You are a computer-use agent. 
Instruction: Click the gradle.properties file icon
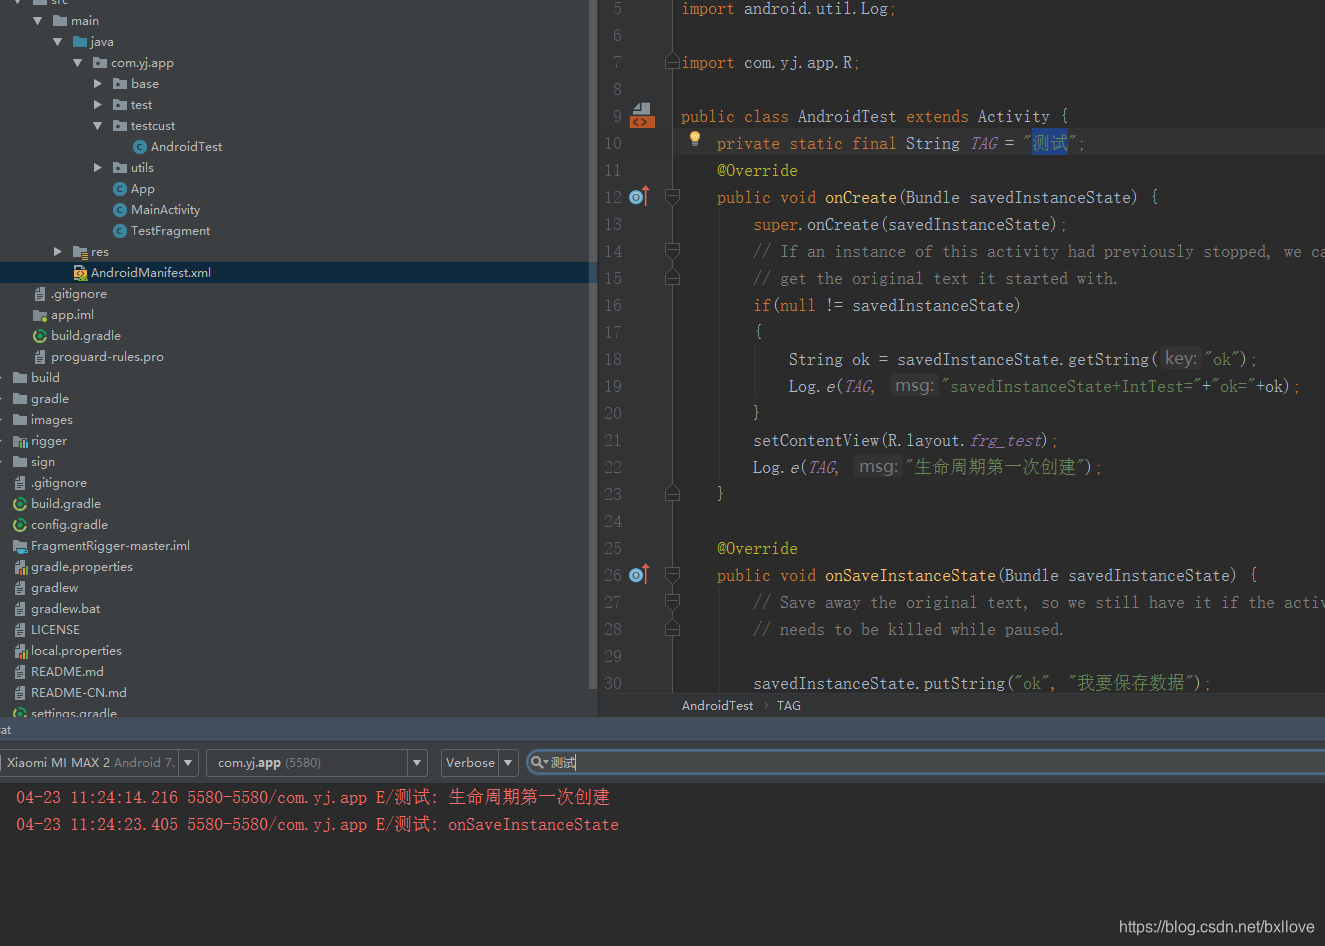tap(20, 566)
